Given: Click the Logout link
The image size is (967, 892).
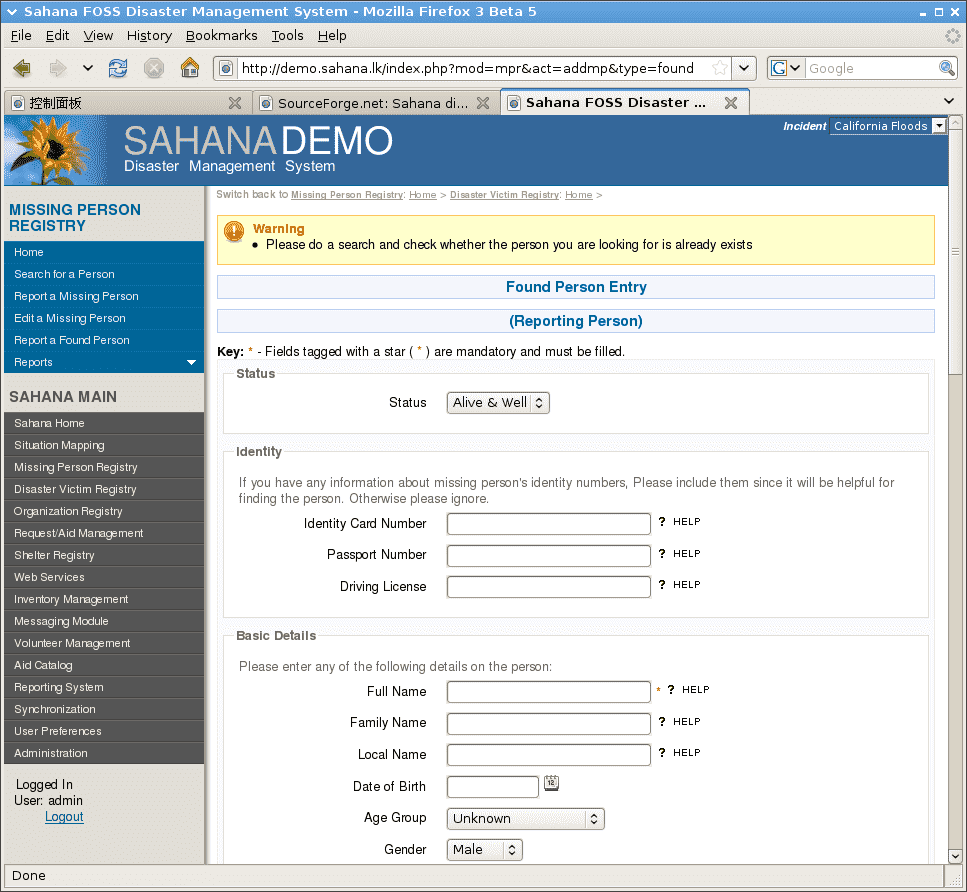Looking at the screenshot, I should tap(64, 817).
